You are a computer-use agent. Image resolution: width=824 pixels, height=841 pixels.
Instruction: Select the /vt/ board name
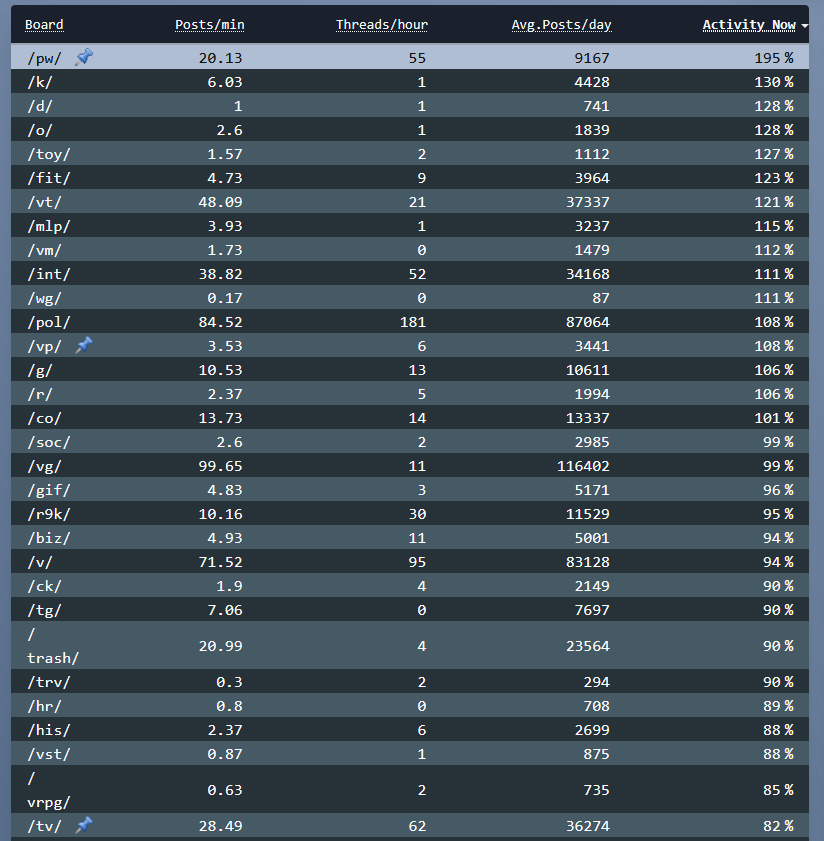[x=45, y=202]
